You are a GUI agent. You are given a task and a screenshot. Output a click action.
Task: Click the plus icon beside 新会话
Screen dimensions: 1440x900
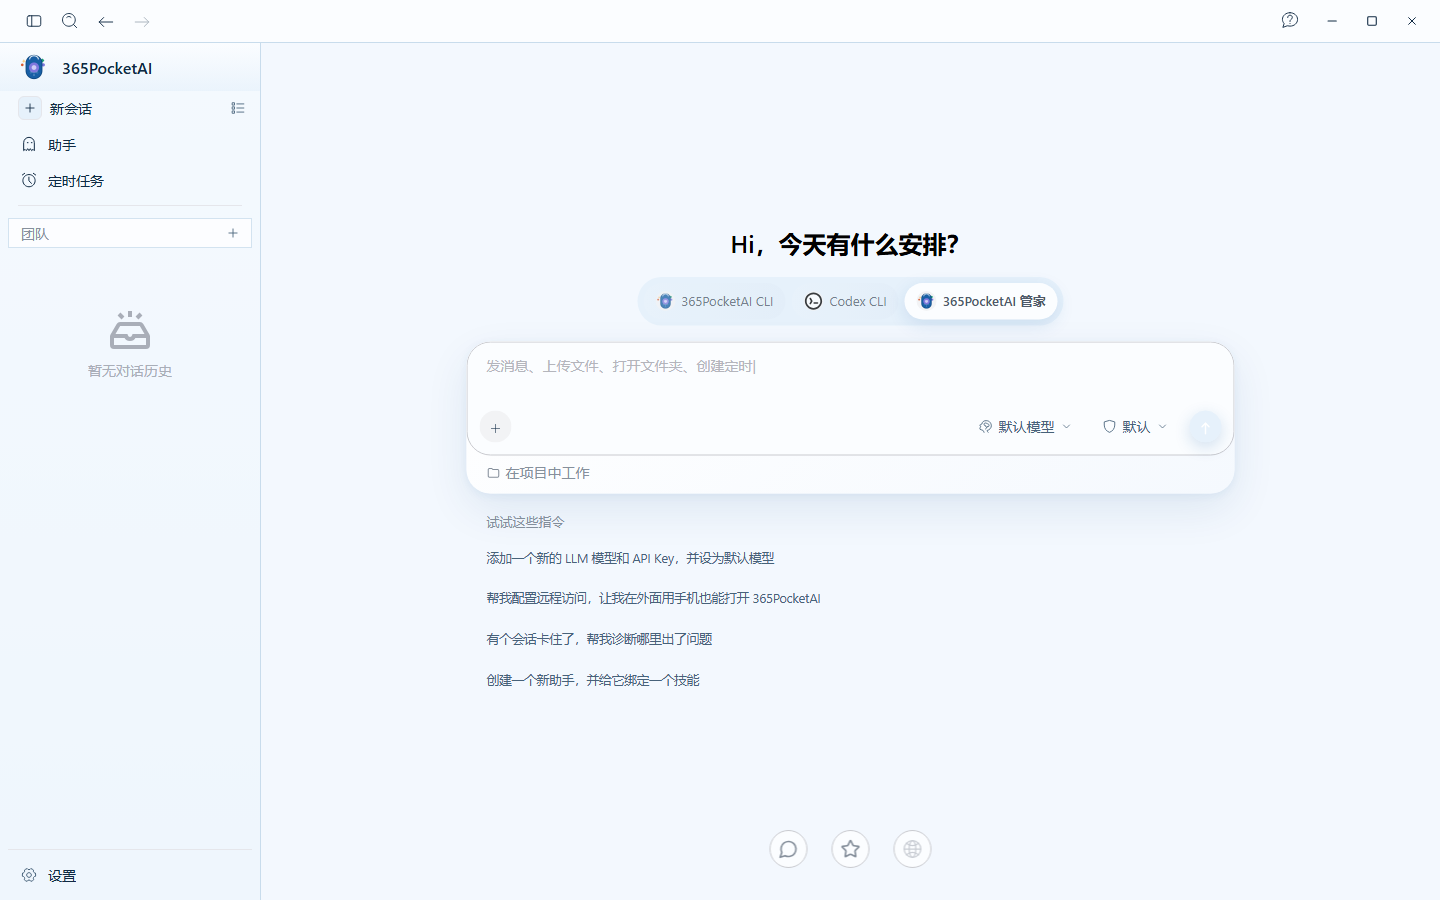coord(30,108)
